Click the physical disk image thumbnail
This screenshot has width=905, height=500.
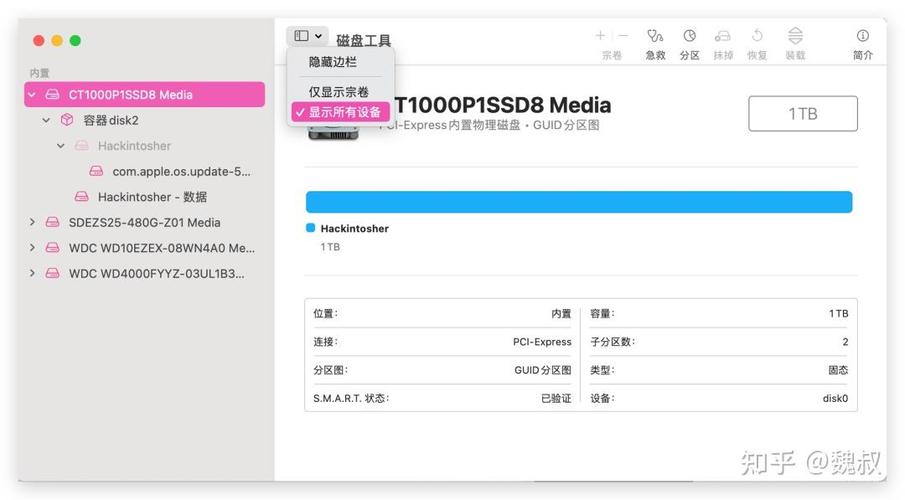333,132
